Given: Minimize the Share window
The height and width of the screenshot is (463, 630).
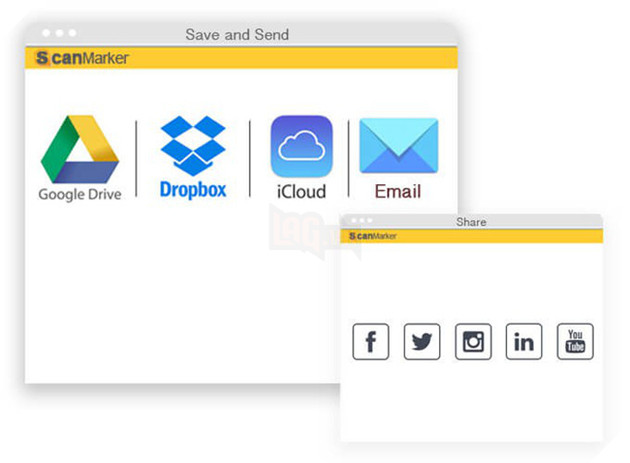Looking at the screenshot, I should click(362, 220).
